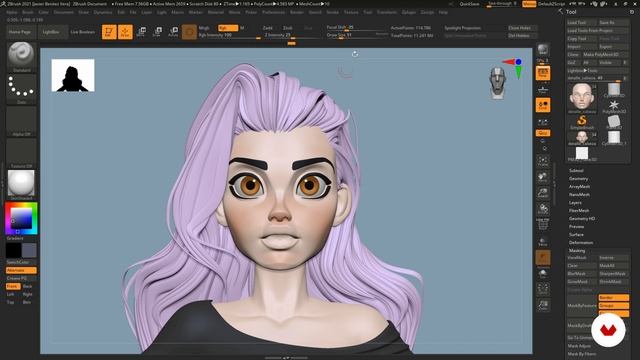Click the QuickSave button
The width and height of the screenshot is (640, 360).
click(x=469, y=4)
